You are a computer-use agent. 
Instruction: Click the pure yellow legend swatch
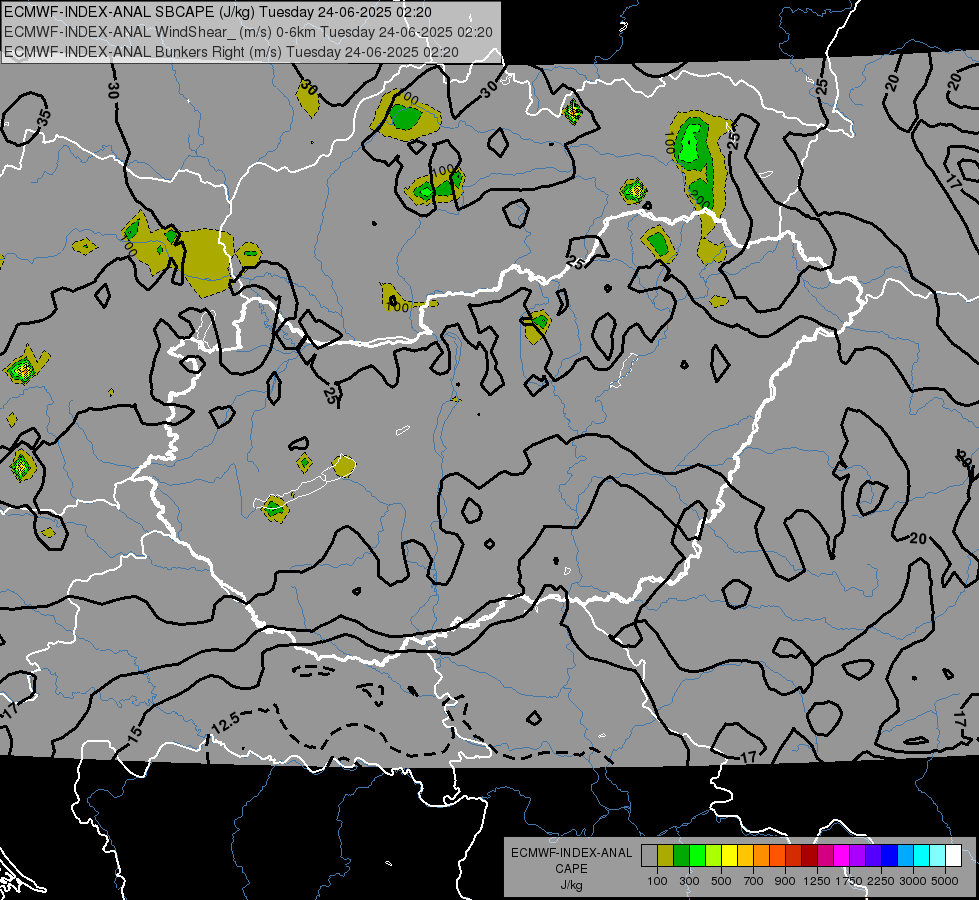[729, 856]
